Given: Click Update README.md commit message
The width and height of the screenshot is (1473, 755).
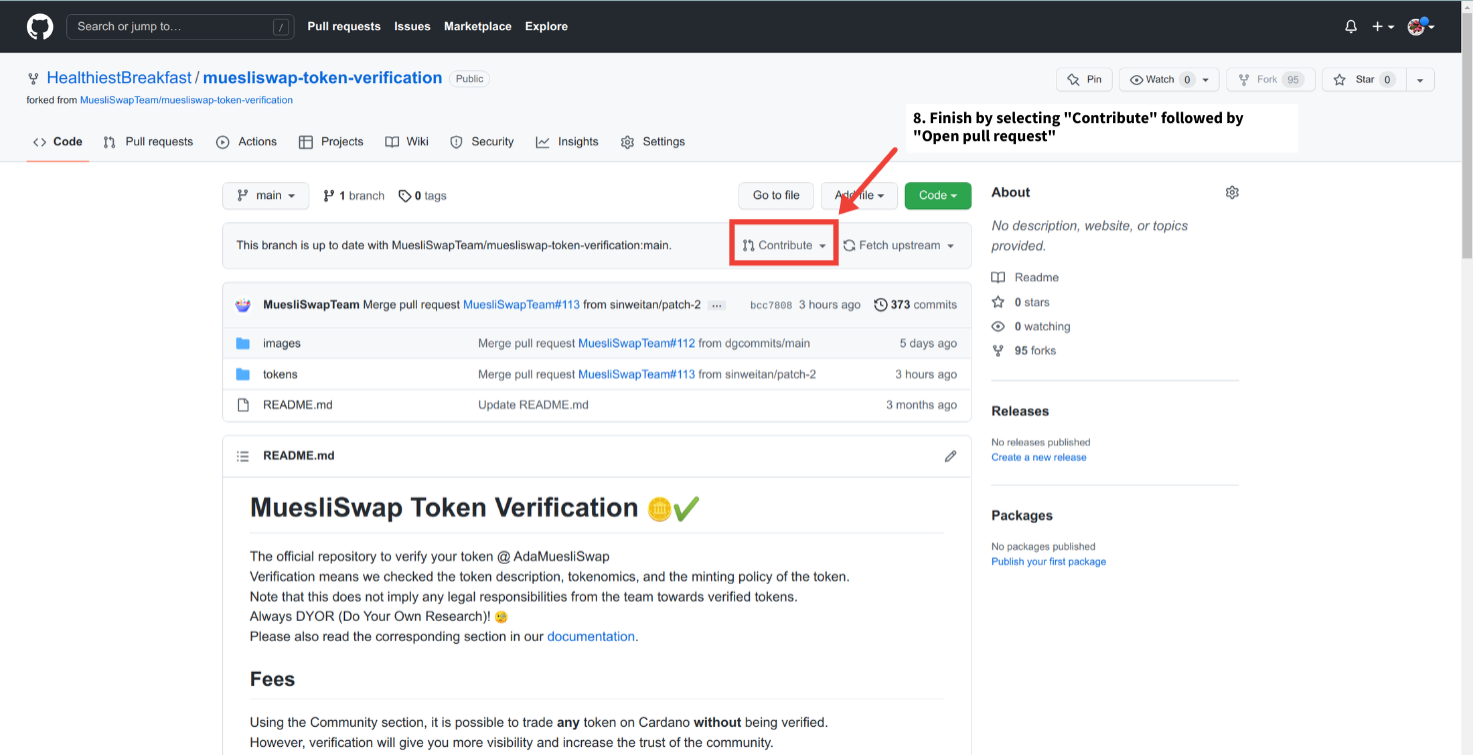Looking at the screenshot, I should [x=533, y=405].
